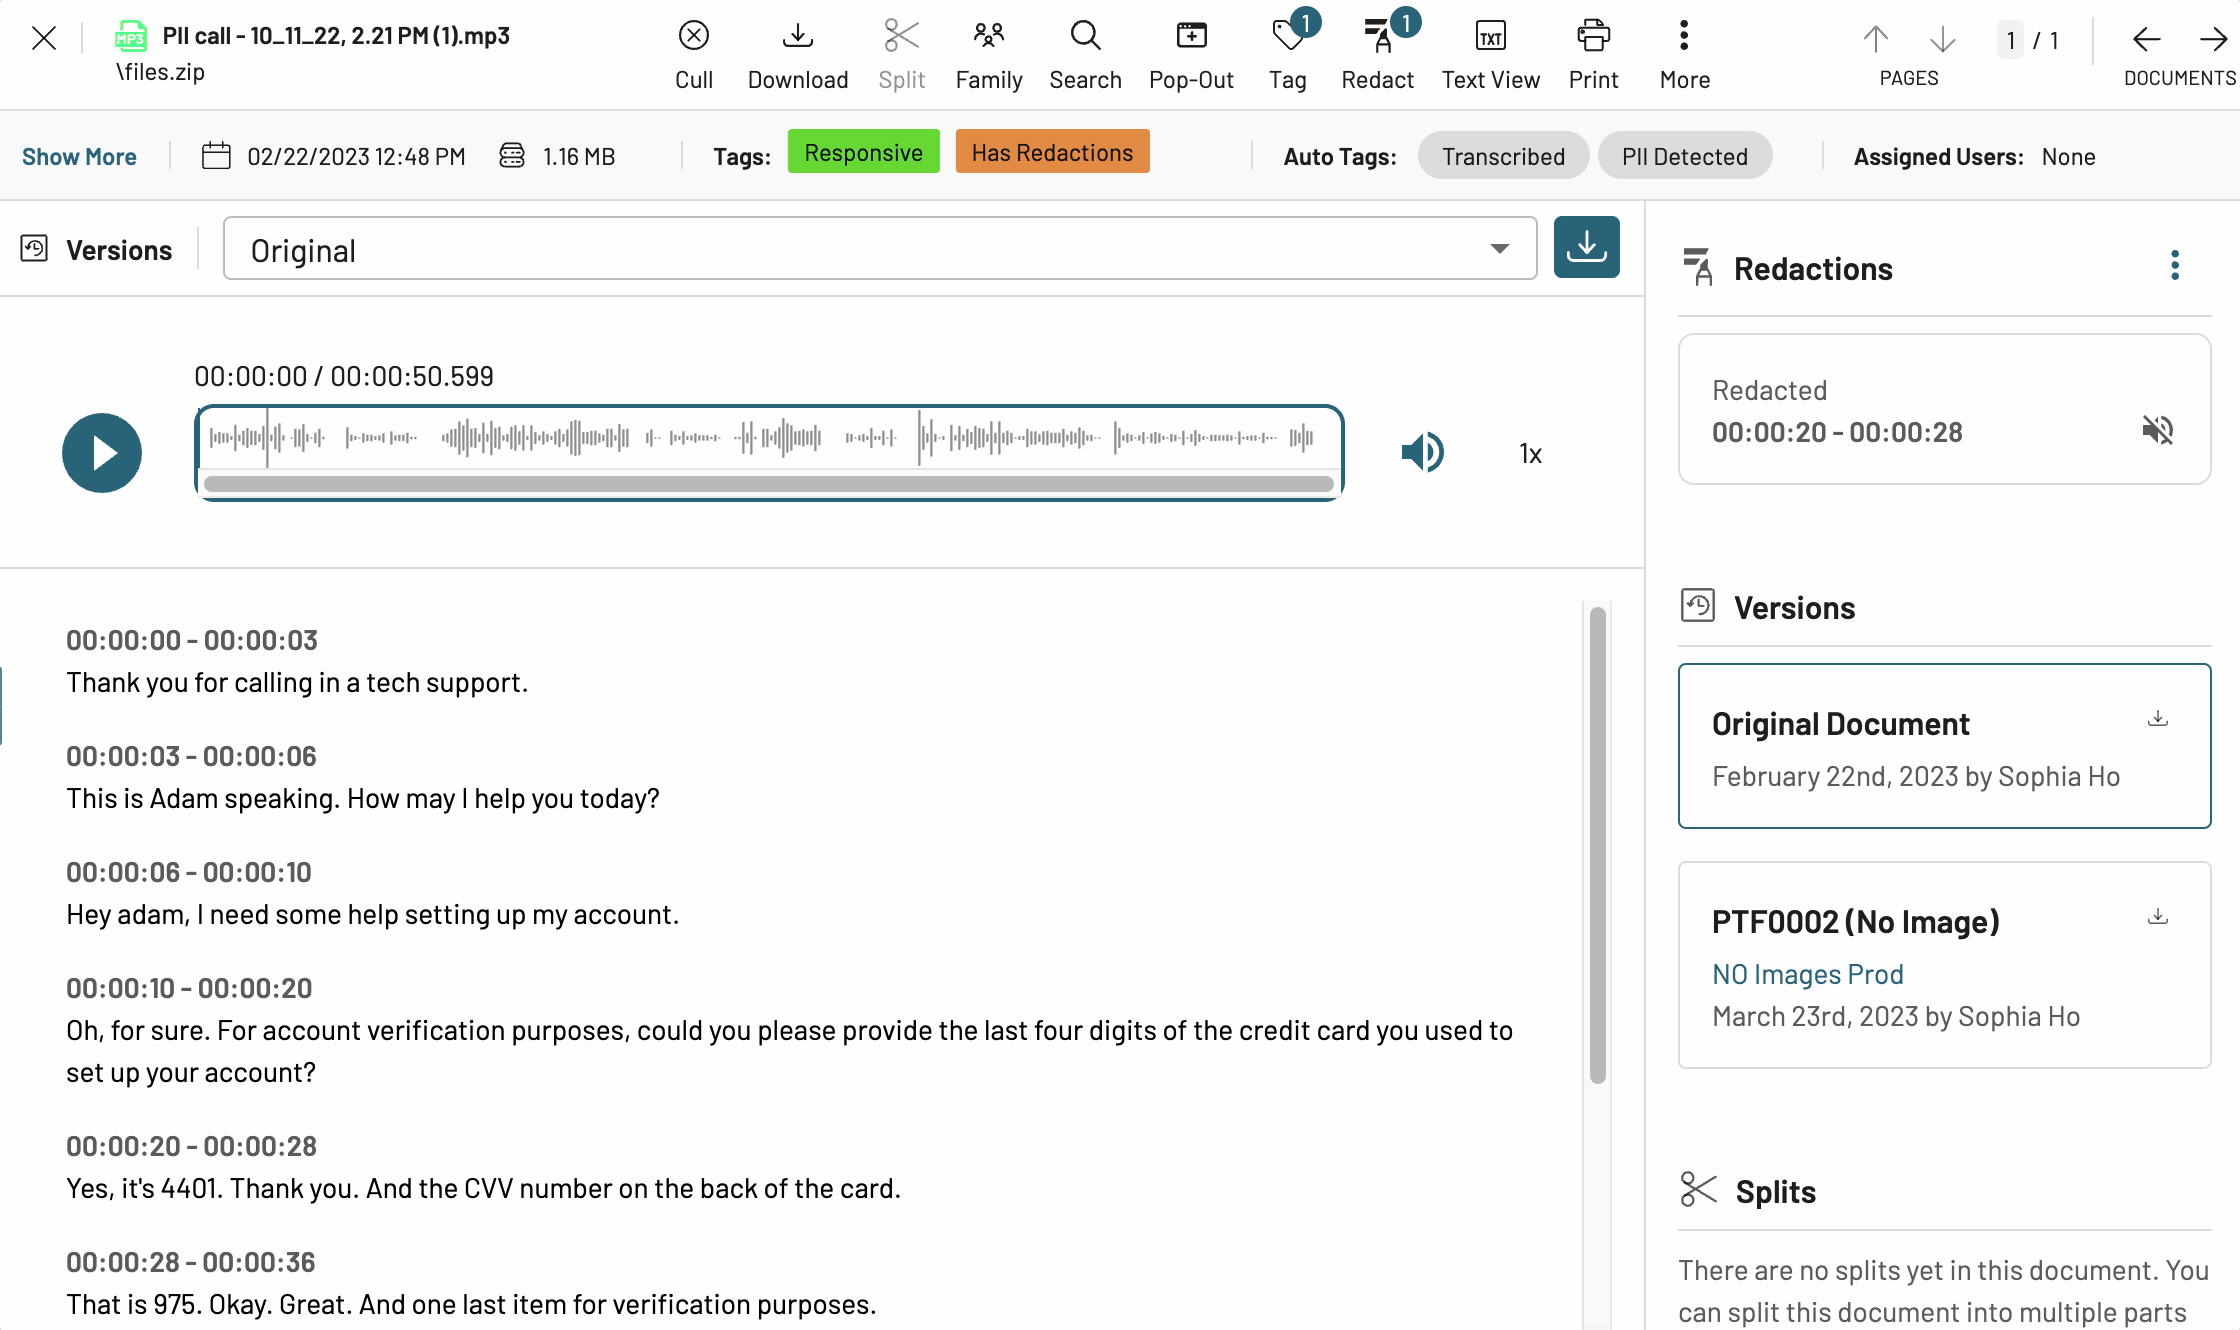
Task: Click the waveform horizontal scroll bar
Action: [x=768, y=484]
